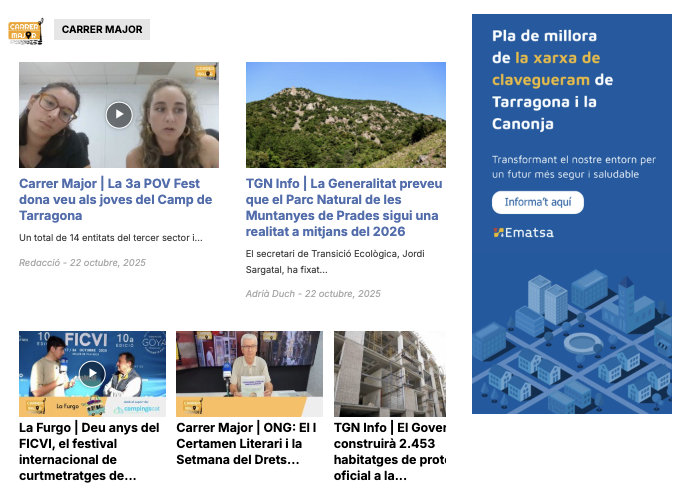This screenshot has height=498, width=678.
Task: Open the Muntanyes de Prades mountain thumbnail
Action: coord(345,114)
